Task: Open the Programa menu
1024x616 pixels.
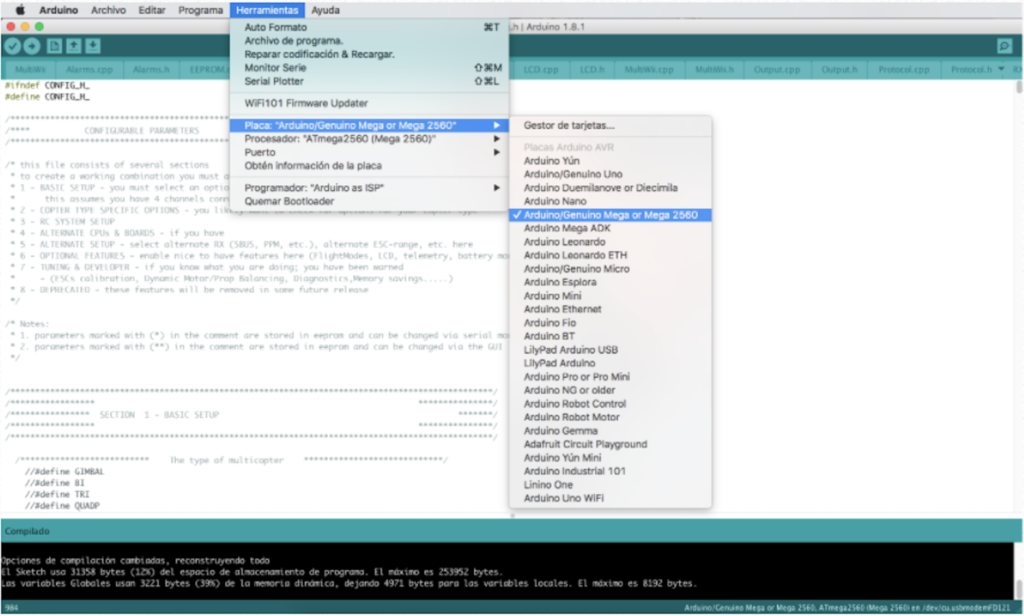Action: coord(200,10)
